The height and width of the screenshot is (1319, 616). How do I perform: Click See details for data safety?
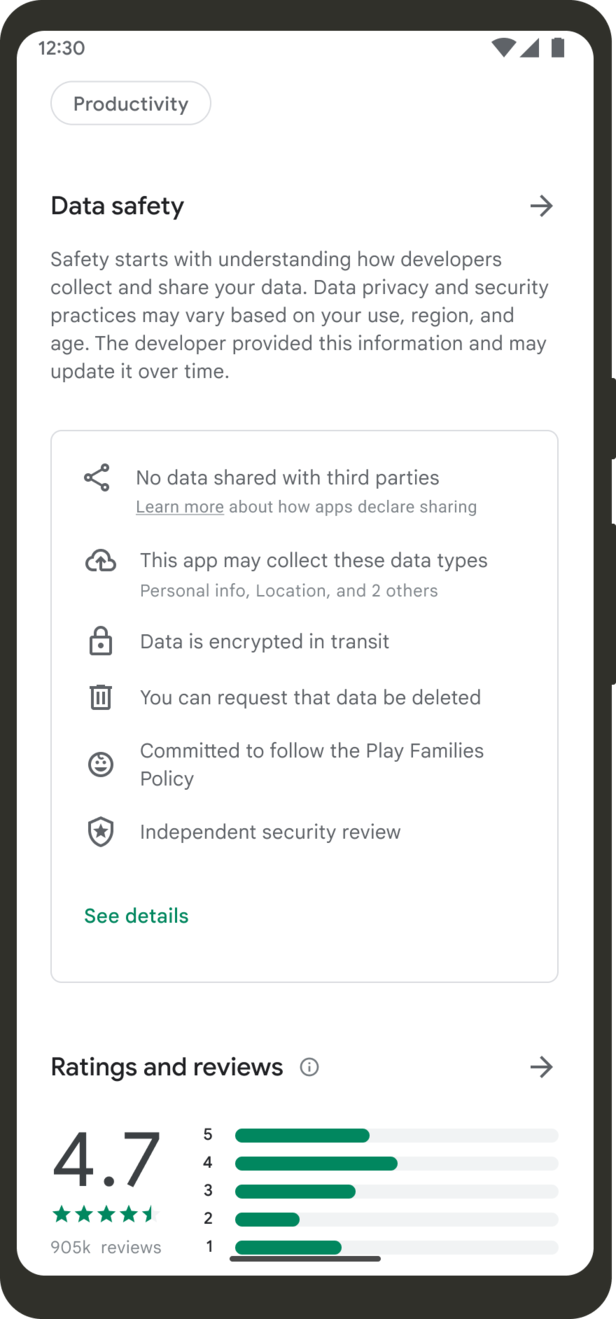(136, 915)
